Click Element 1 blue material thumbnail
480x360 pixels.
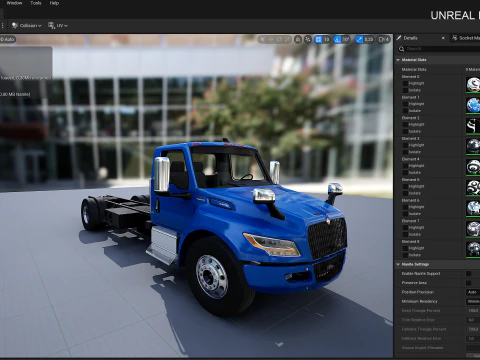point(473,105)
